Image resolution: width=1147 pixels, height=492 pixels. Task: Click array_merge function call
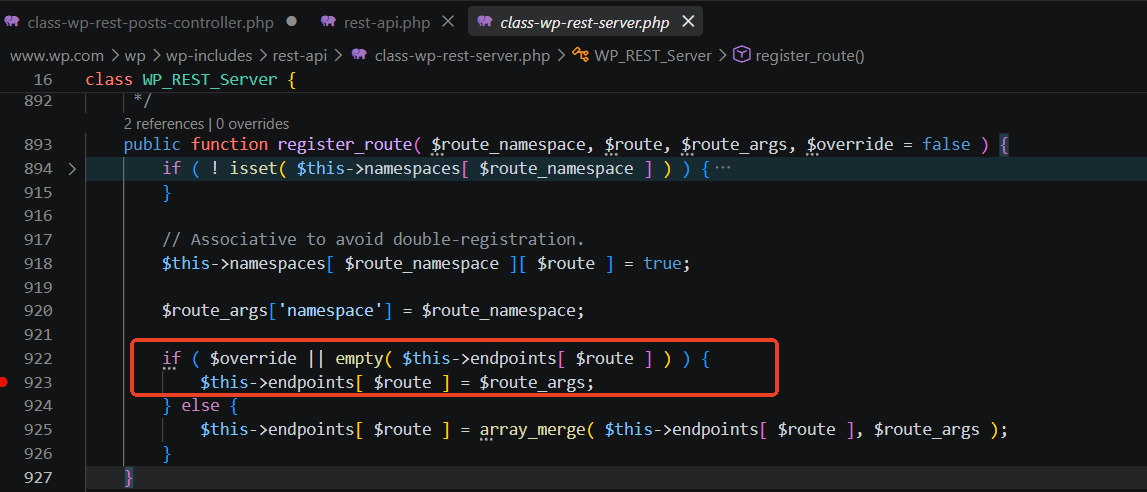click(533, 429)
